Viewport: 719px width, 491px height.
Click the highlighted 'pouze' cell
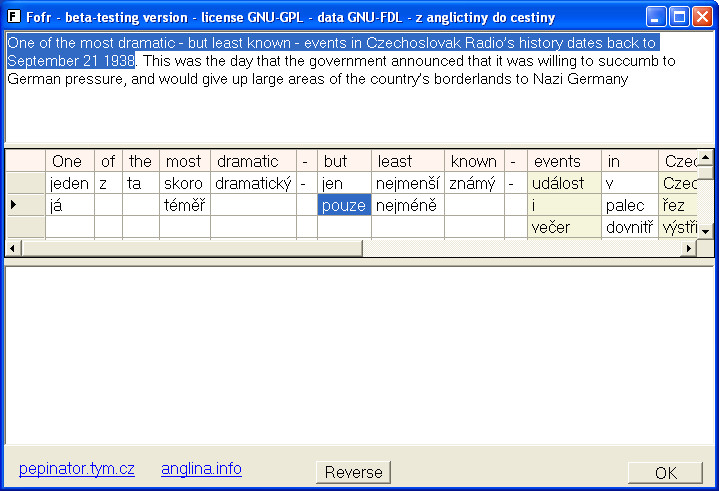(x=344, y=205)
